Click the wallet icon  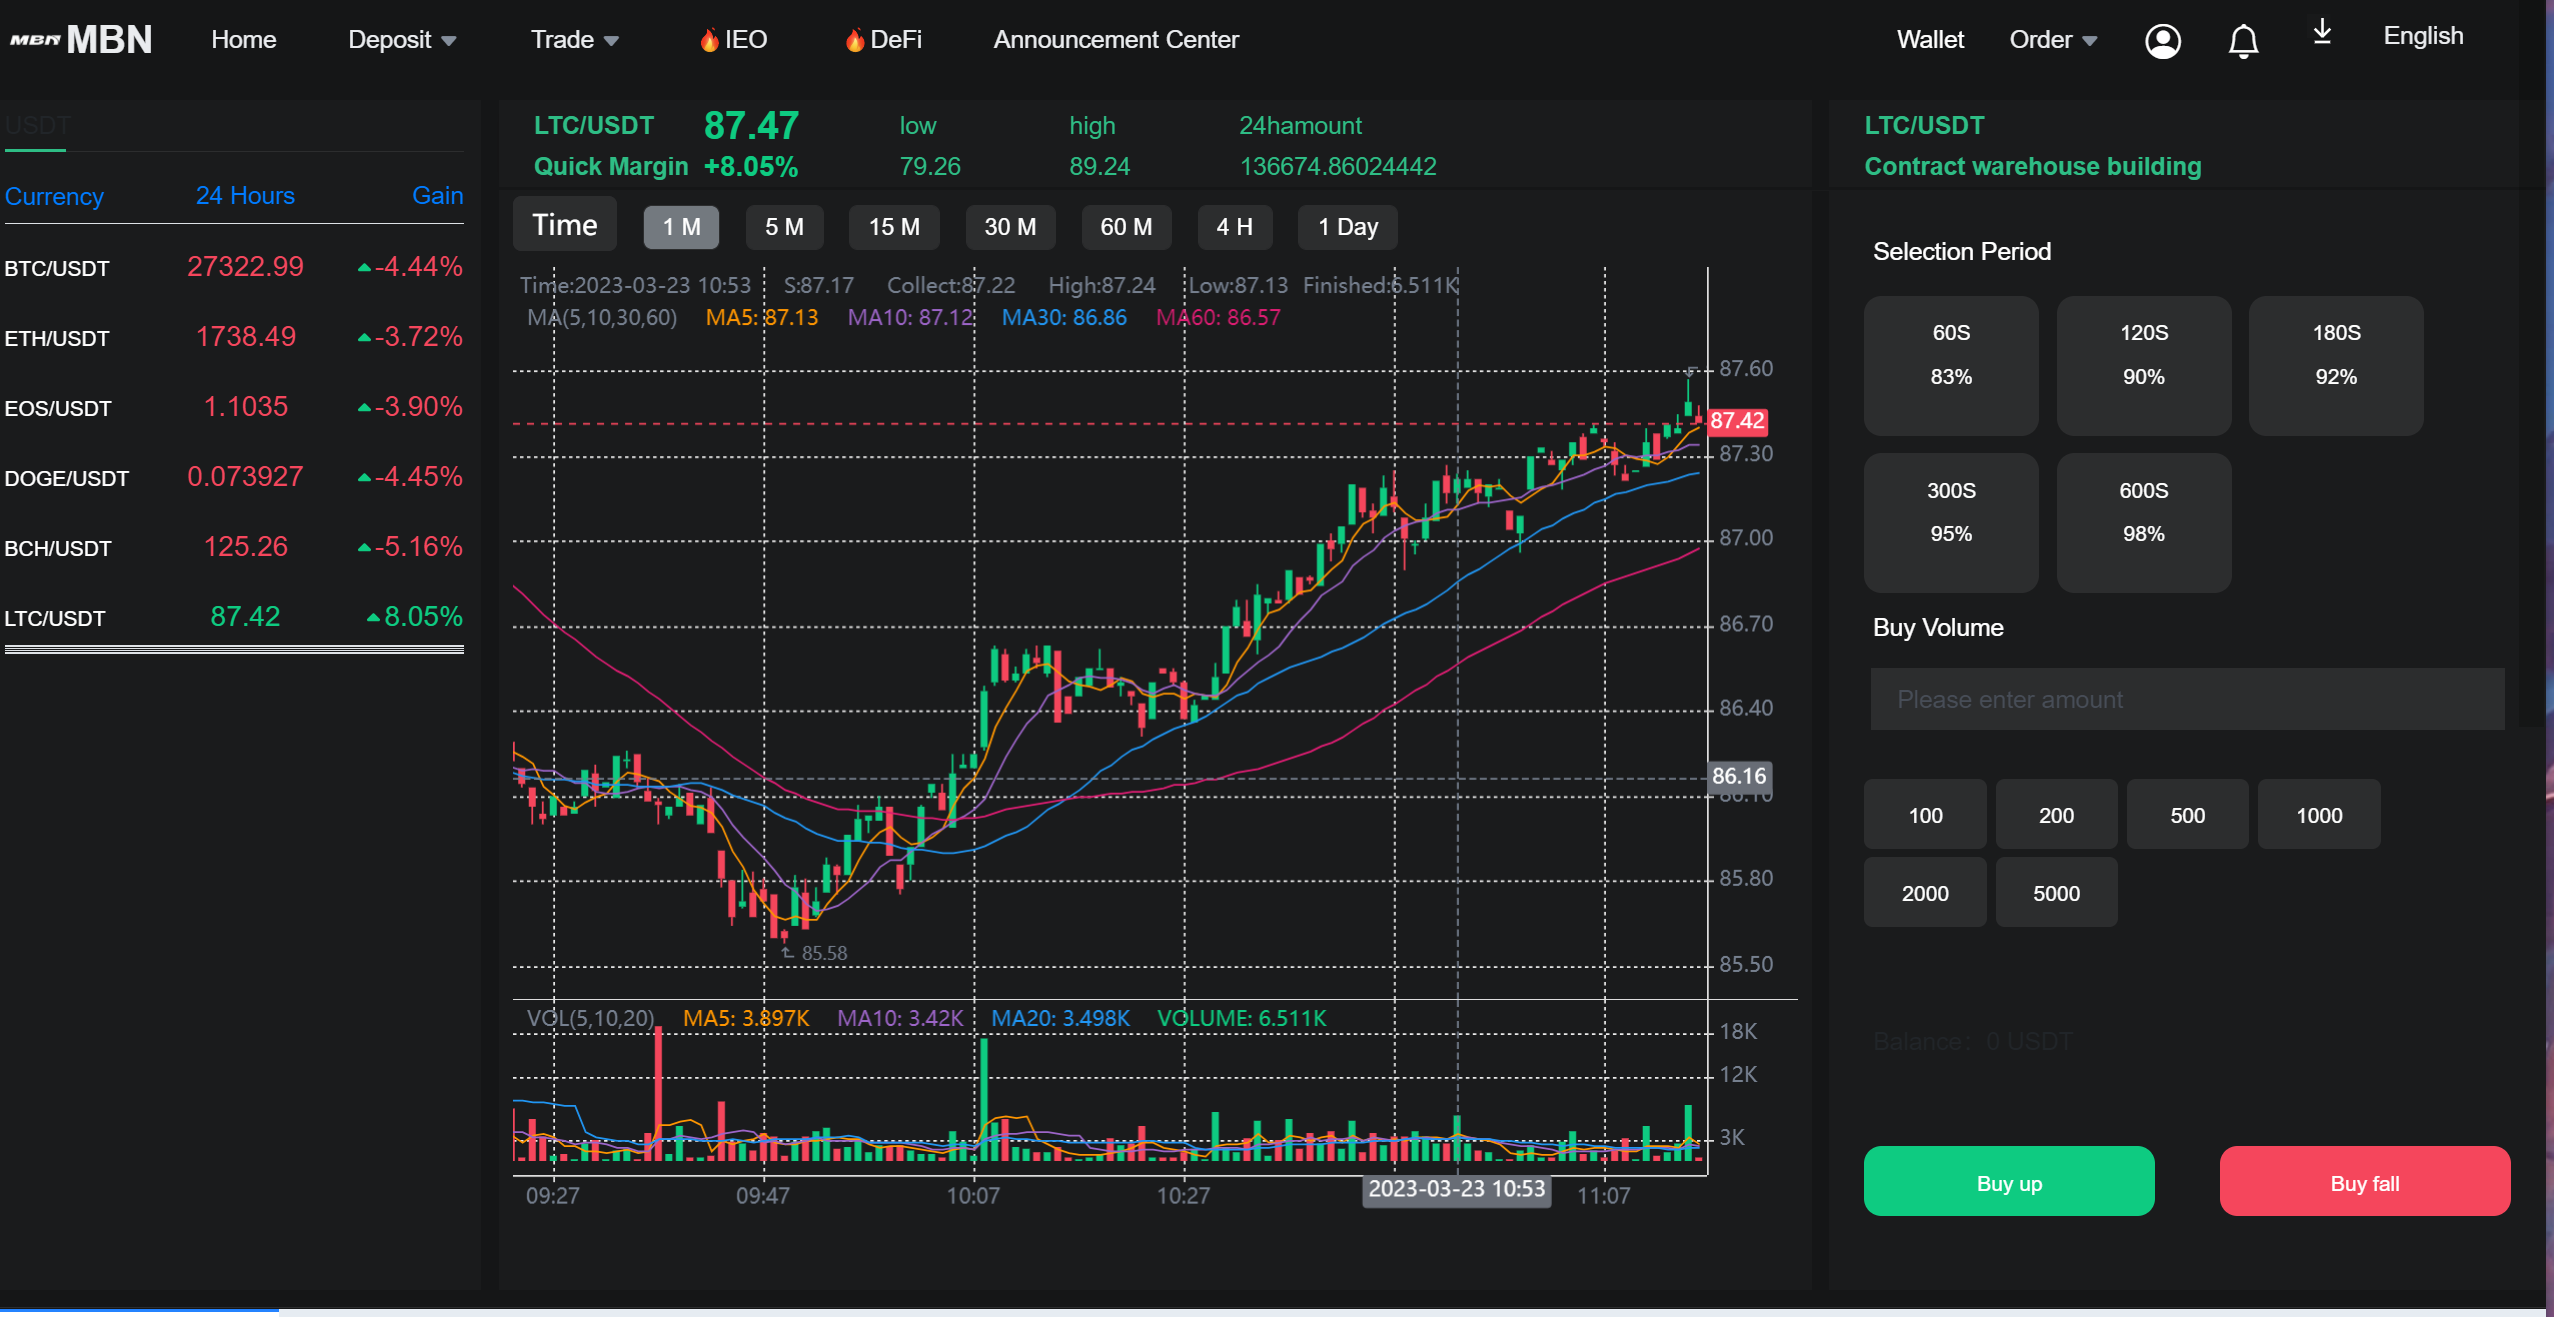pyautogui.click(x=1929, y=37)
